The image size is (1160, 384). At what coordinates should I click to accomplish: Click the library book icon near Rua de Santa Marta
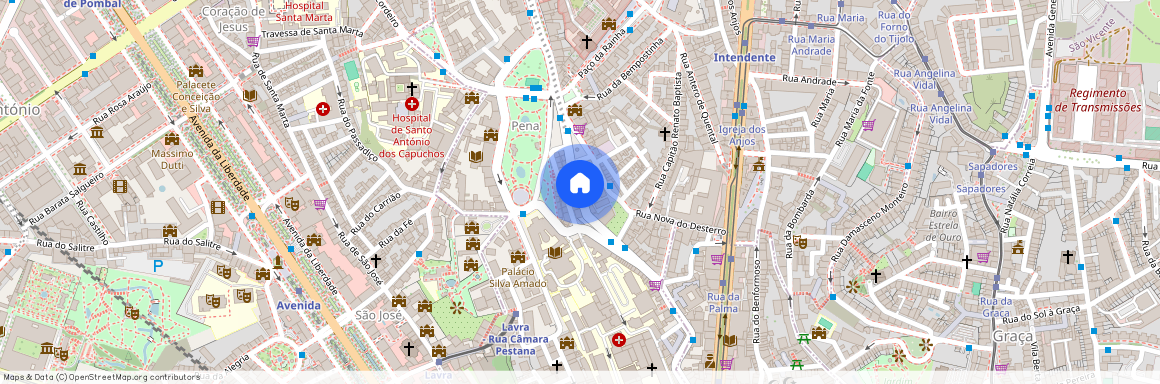pyautogui.click(x=250, y=95)
